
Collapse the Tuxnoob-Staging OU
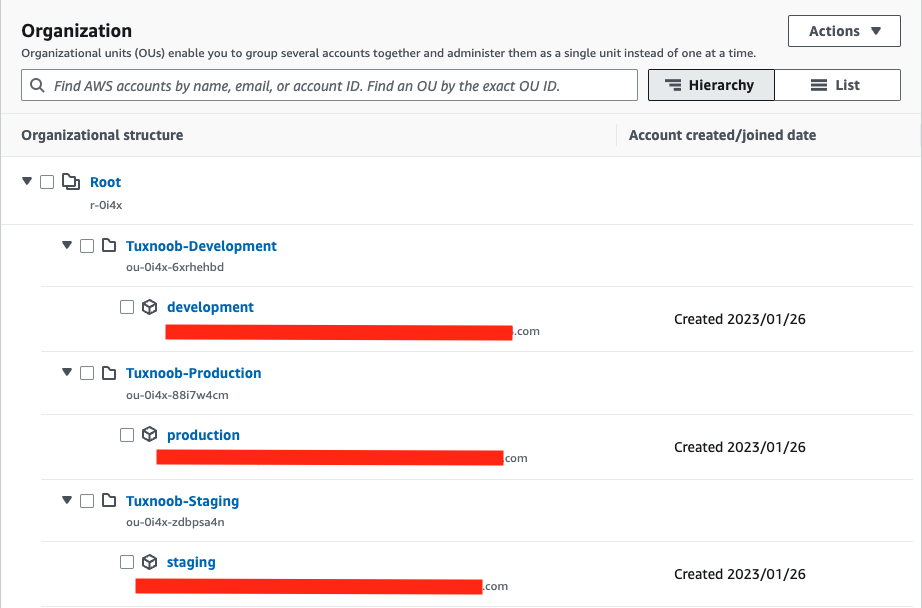tap(67, 501)
